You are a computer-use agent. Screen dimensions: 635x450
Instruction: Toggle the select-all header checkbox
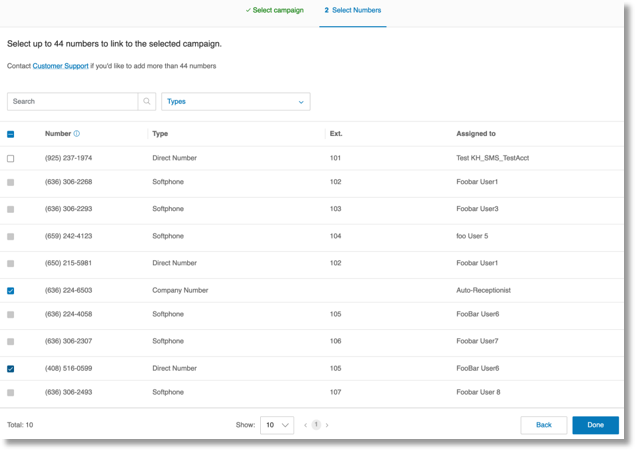(x=11, y=134)
